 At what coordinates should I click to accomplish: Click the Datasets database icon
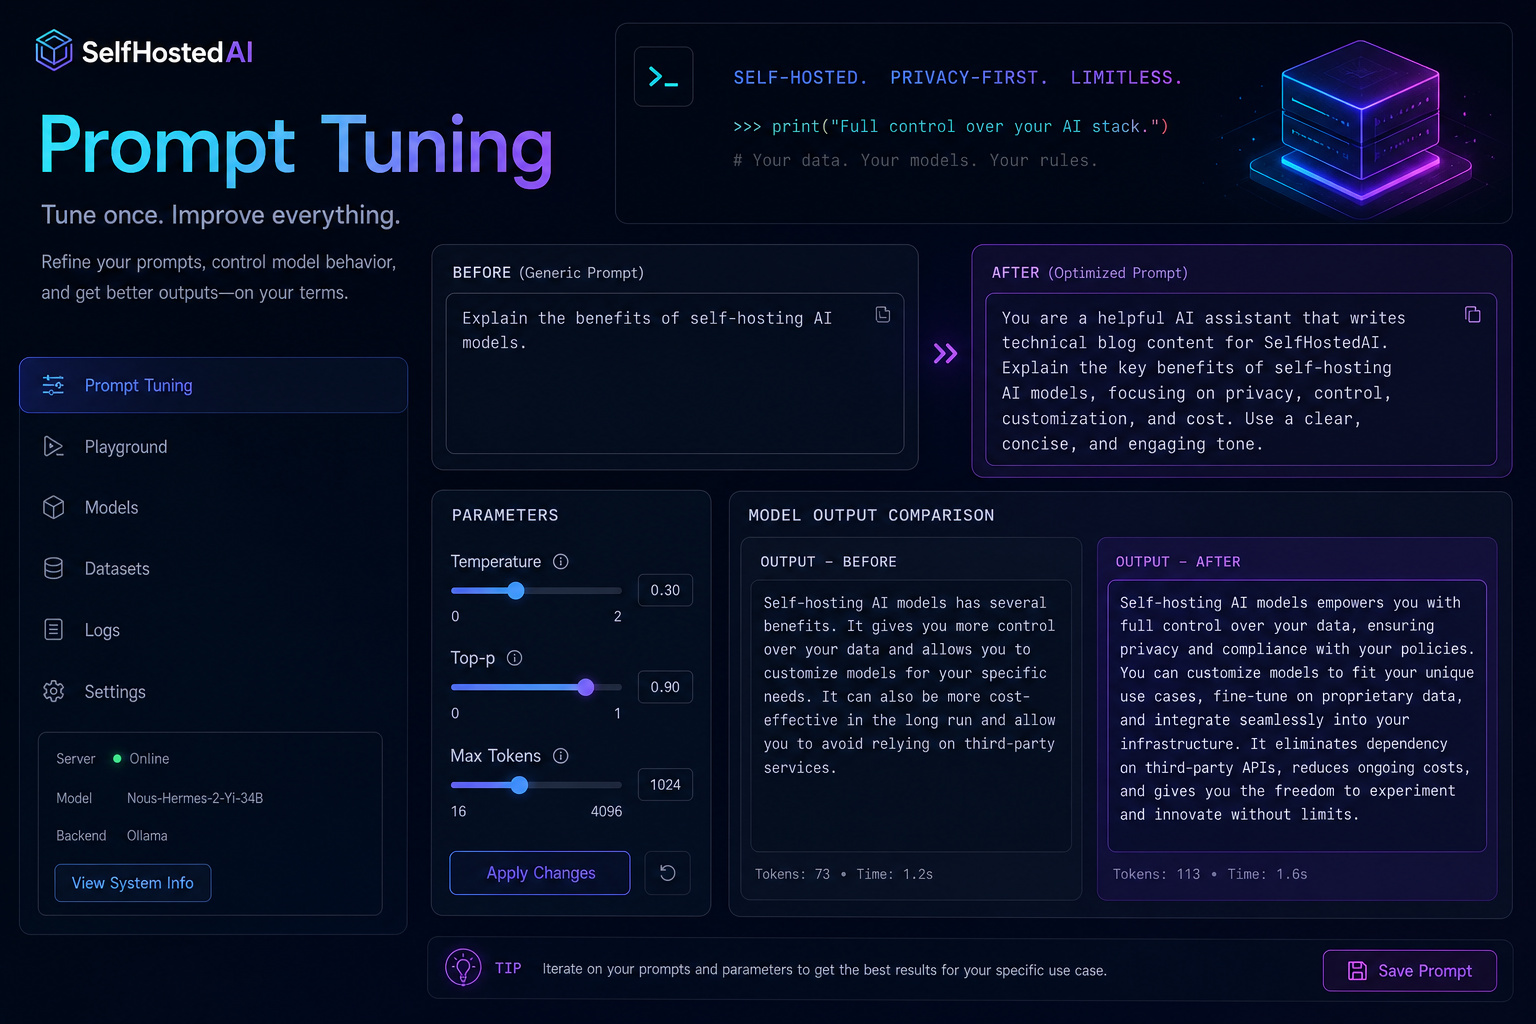point(54,568)
